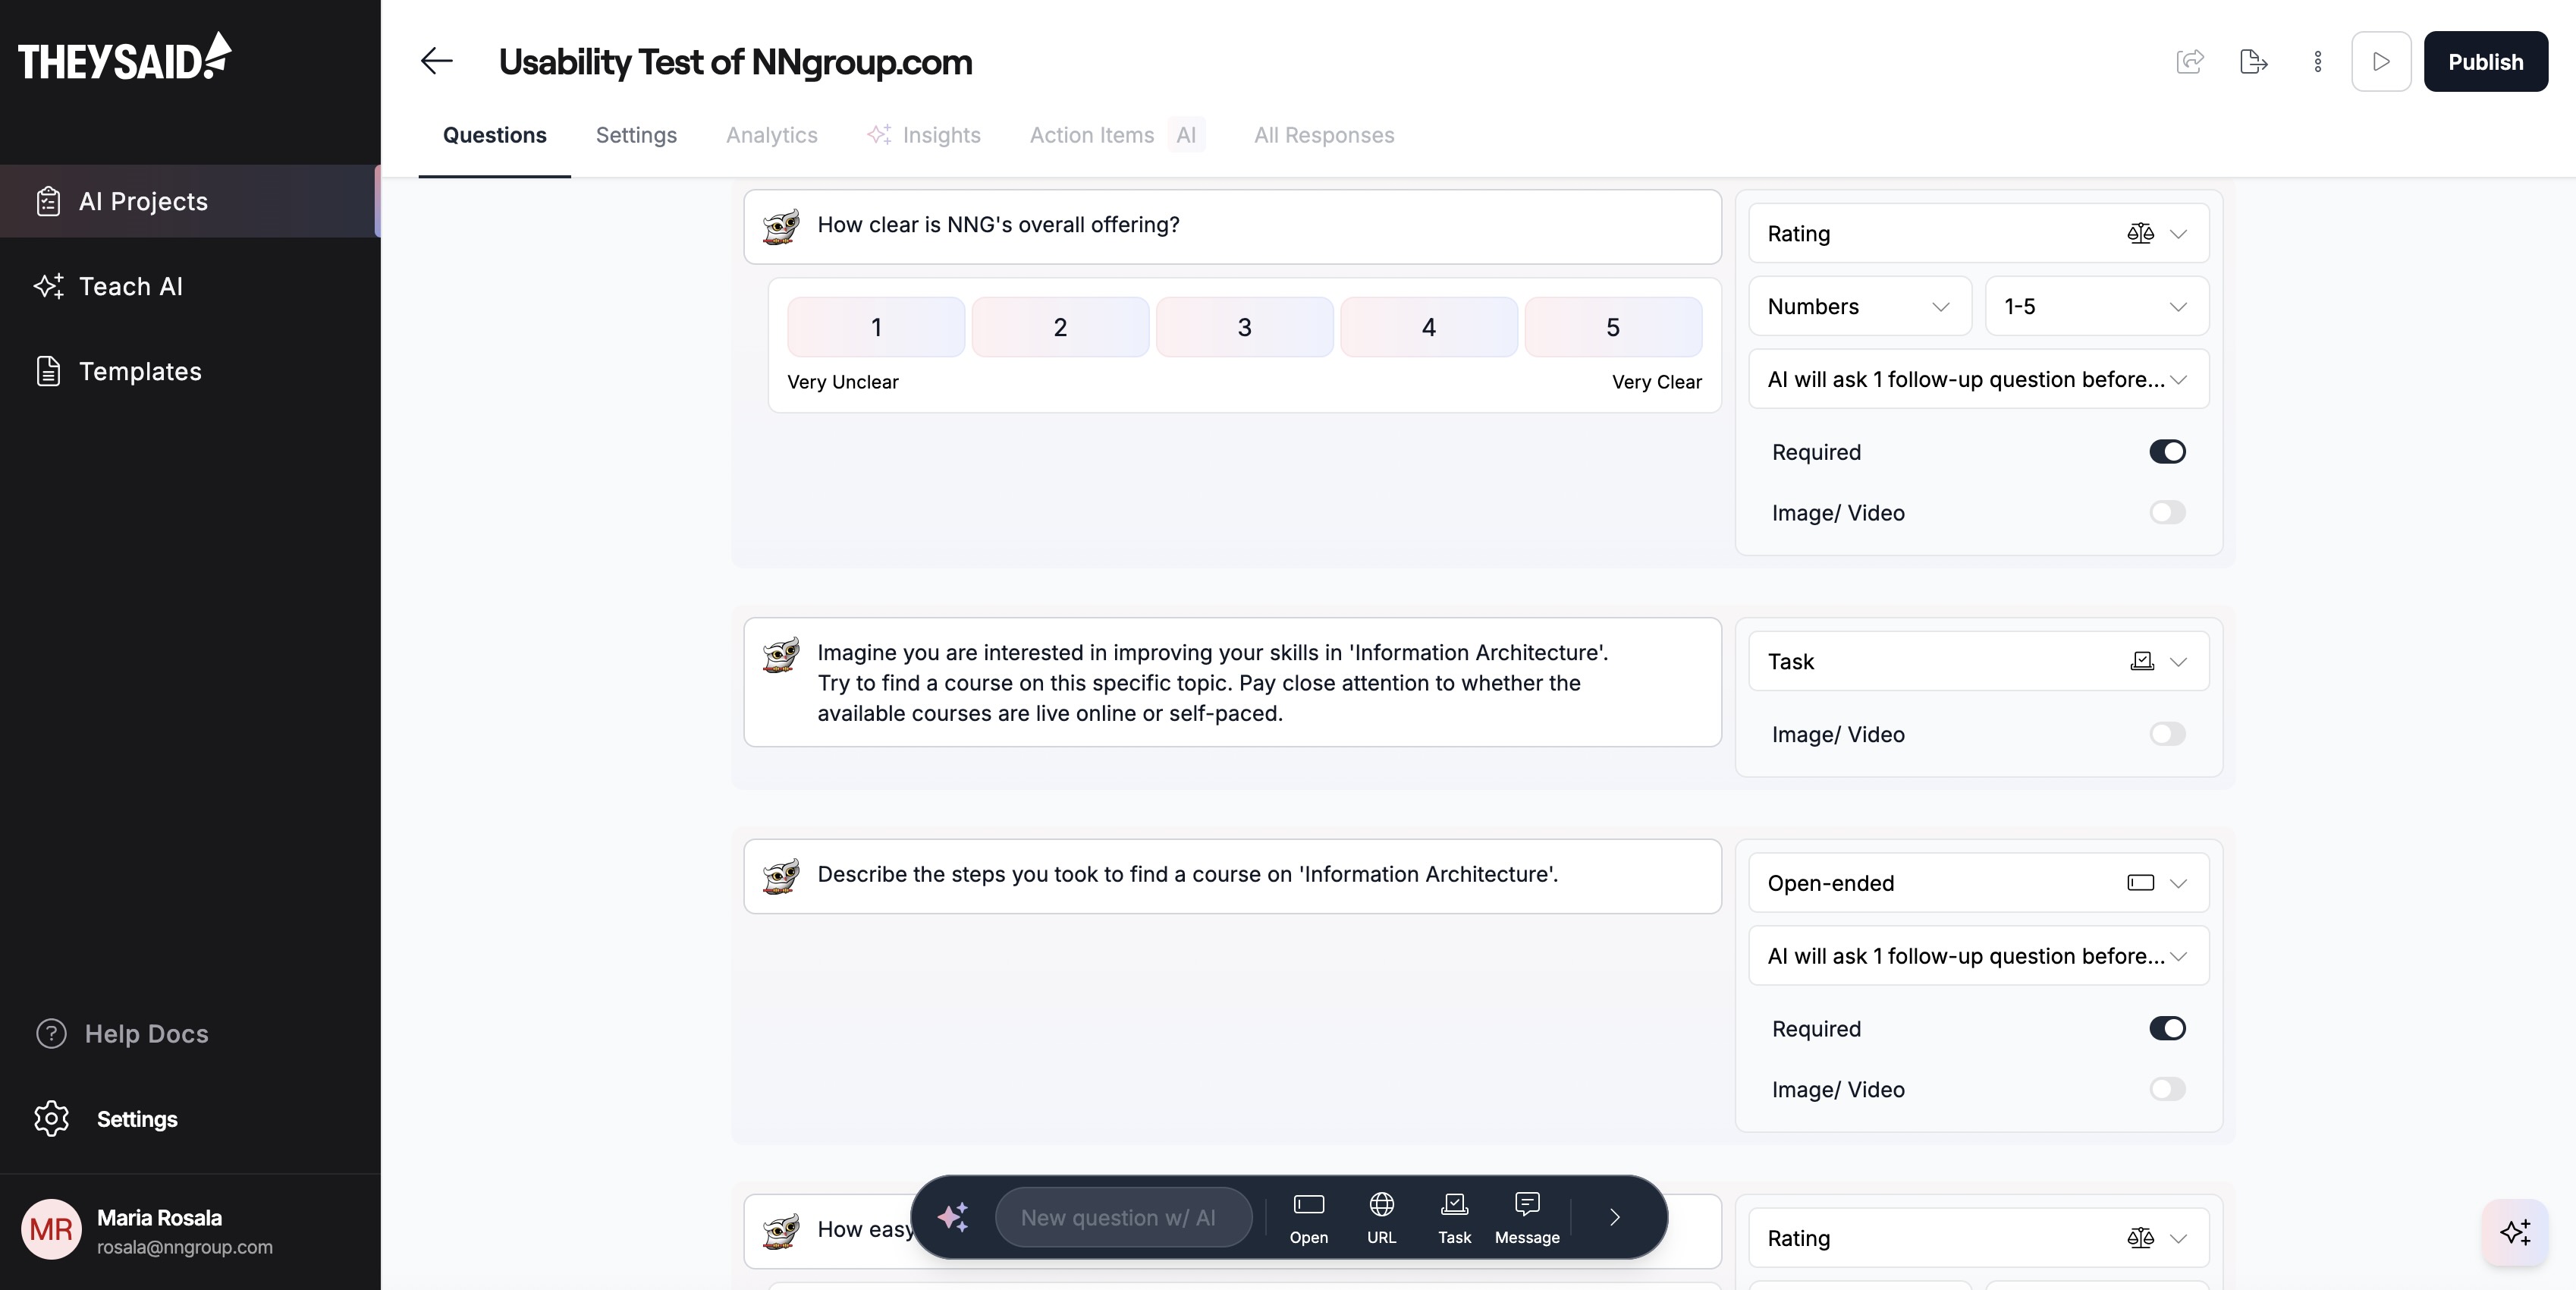Open Help Docs link
2576x1290 pixels.
click(x=122, y=1034)
